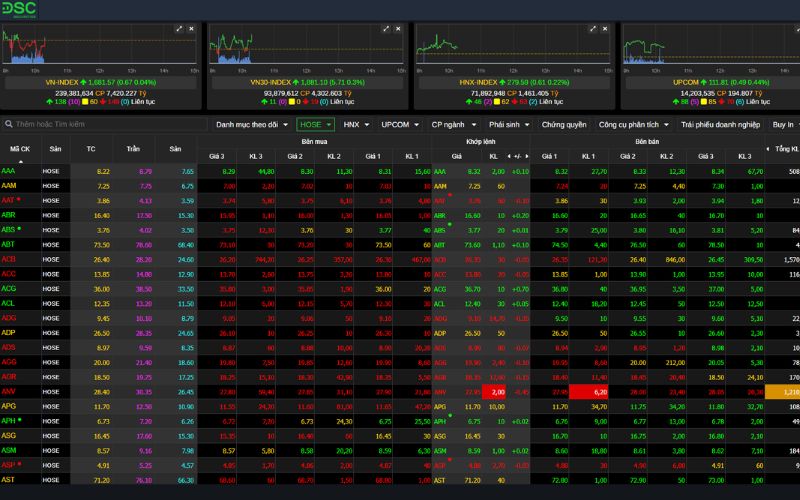Select the ACB stock symbol
The height and width of the screenshot is (500, 800).
(x=8, y=259)
